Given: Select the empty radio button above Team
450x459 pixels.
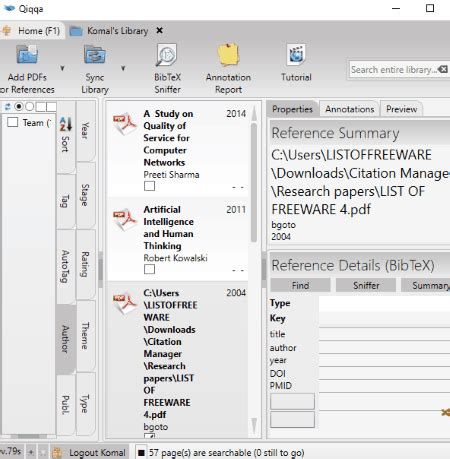Looking at the screenshot, I should coord(30,107).
